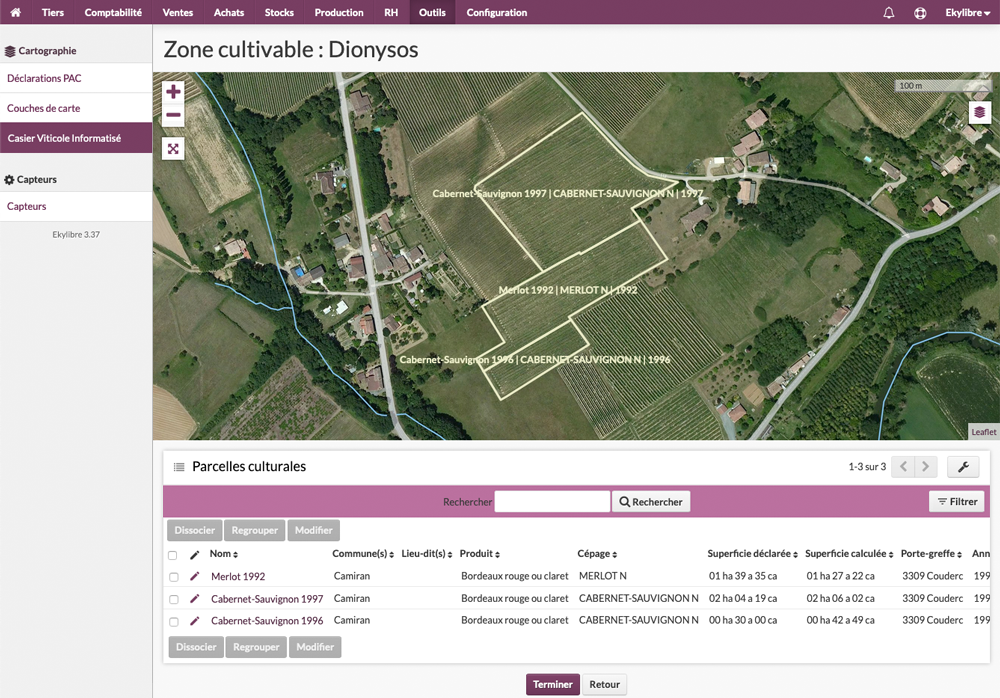Edit Cabernet-Sauvignon 1996 row pencil
1000x698 pixels.
195,621
